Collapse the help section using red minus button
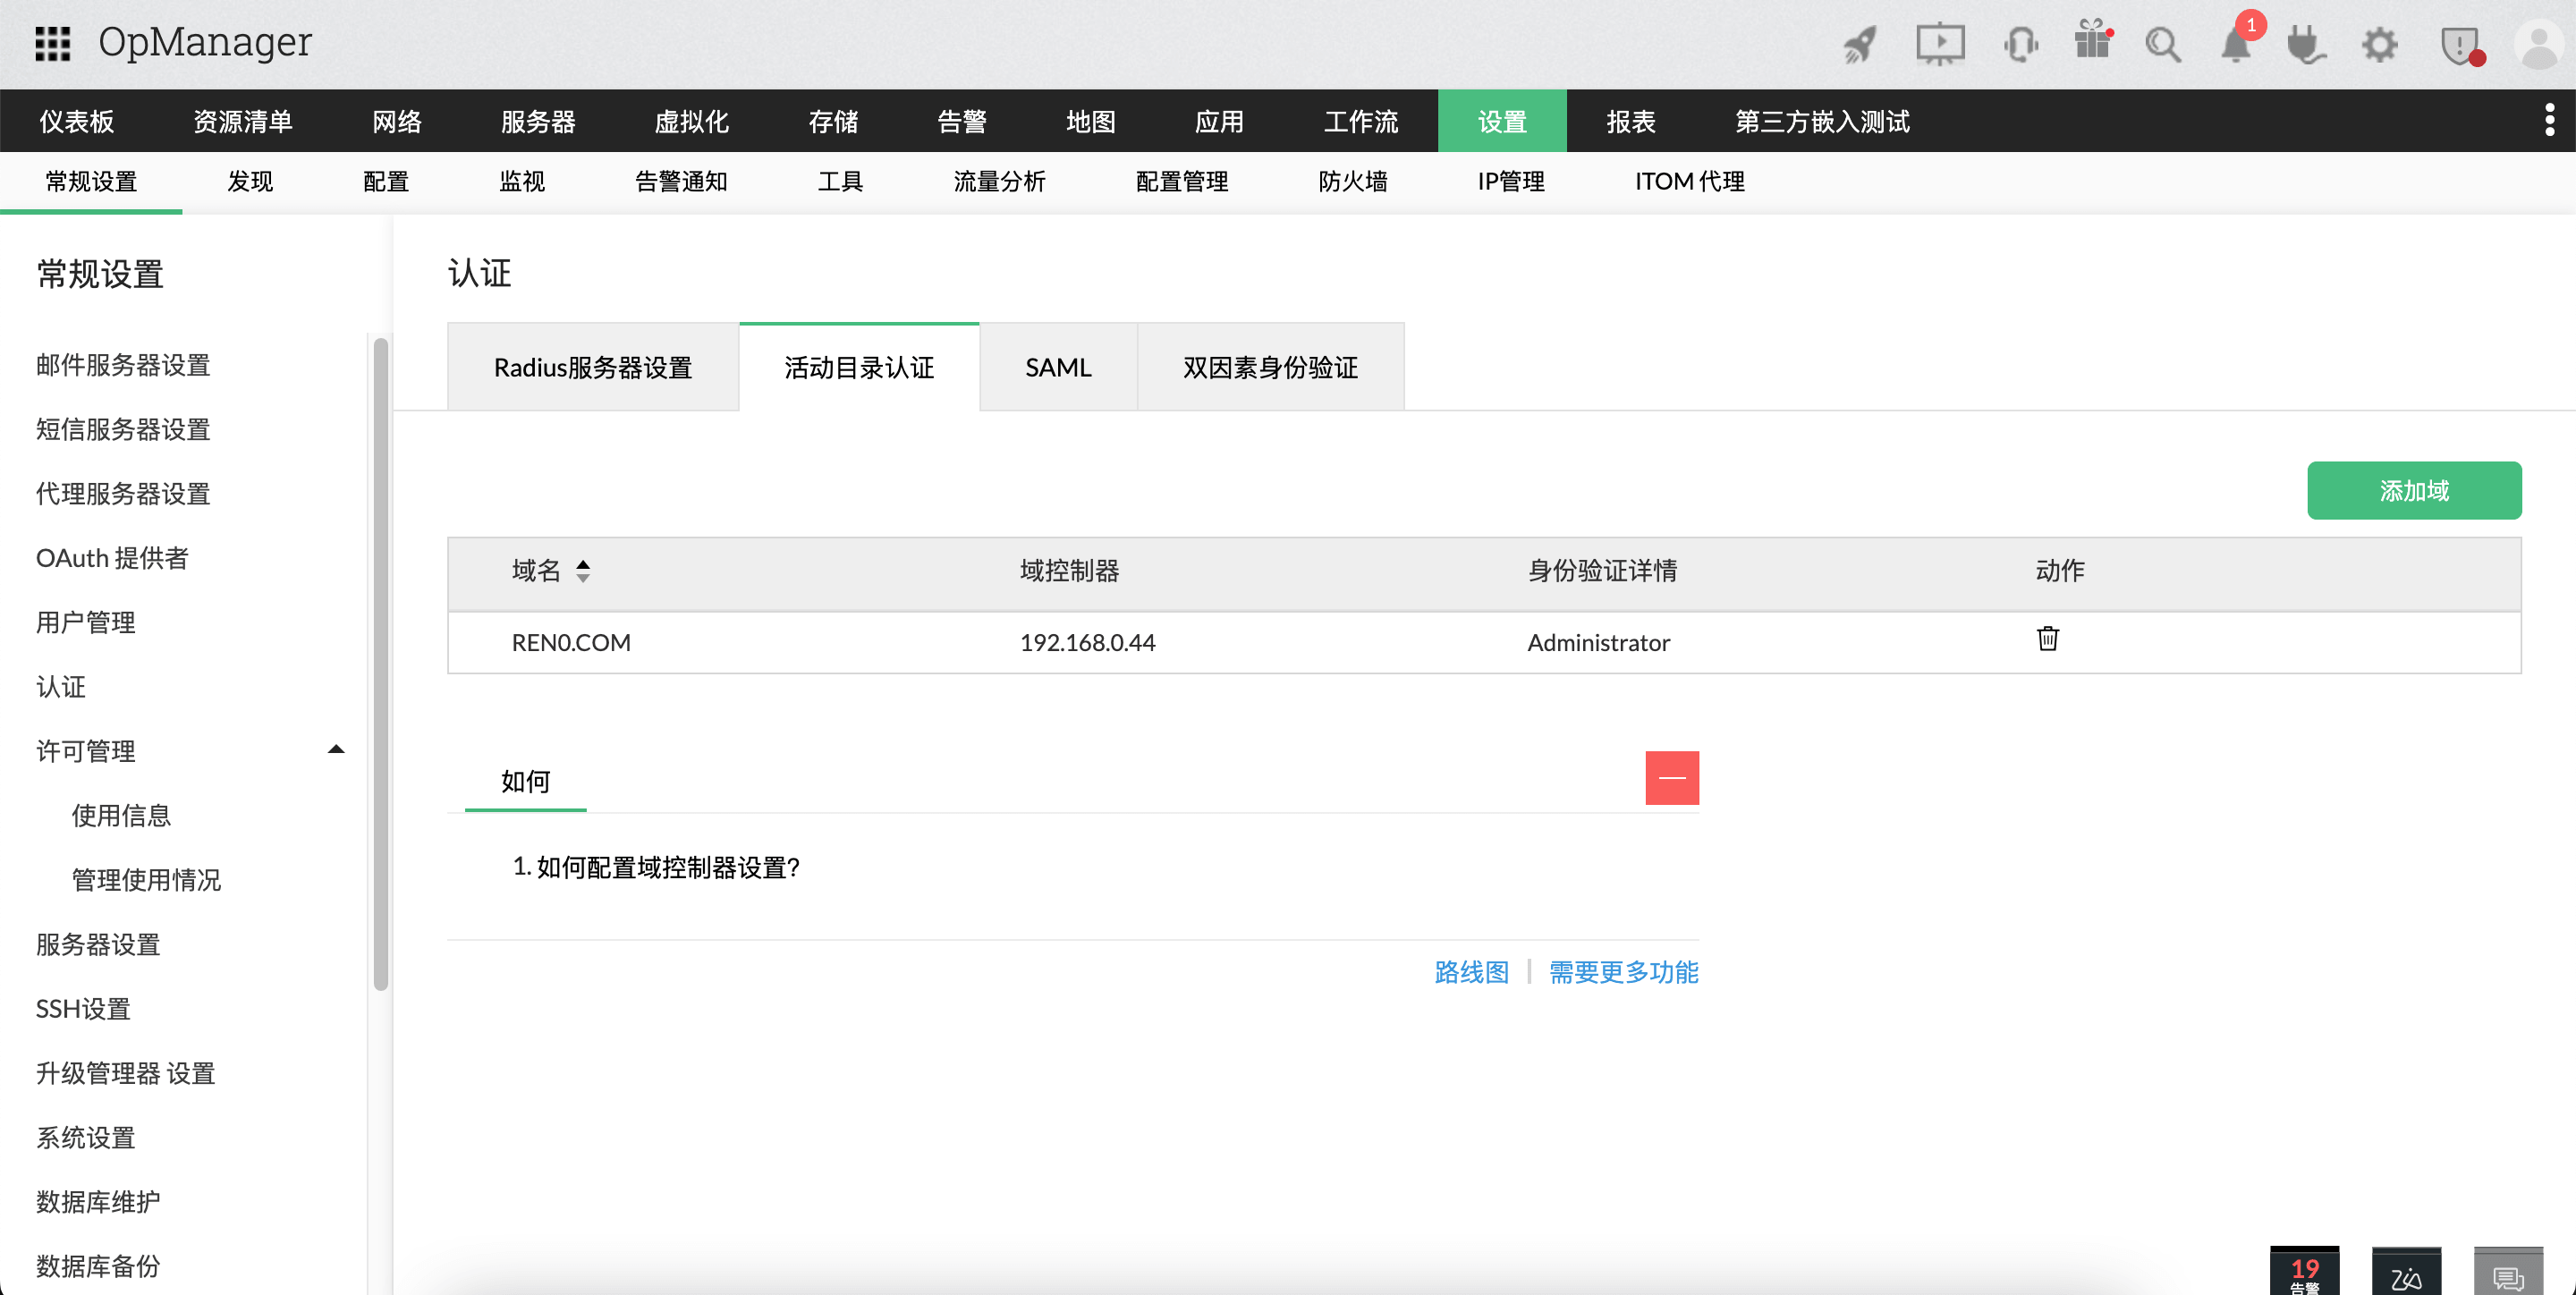Viewport: 2576px width, 1295px height. click(1672, 777)
